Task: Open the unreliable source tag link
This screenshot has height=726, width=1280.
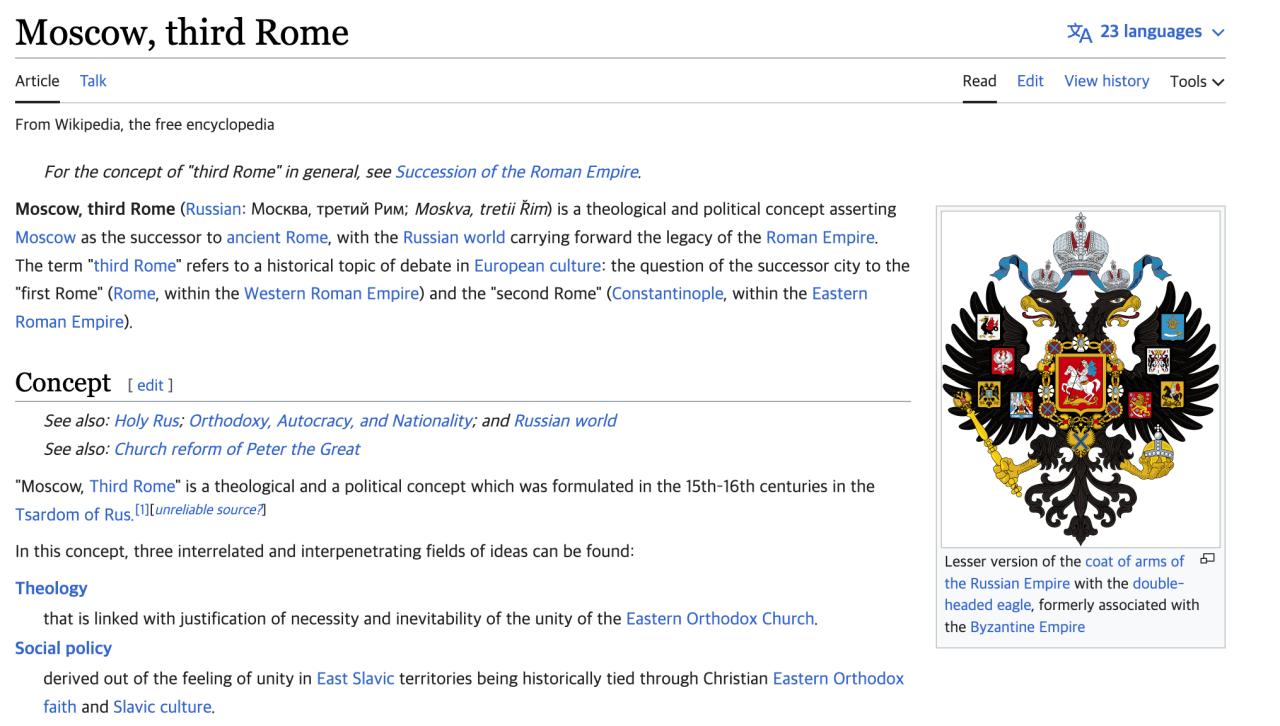Action: click(x=208, y=511)
